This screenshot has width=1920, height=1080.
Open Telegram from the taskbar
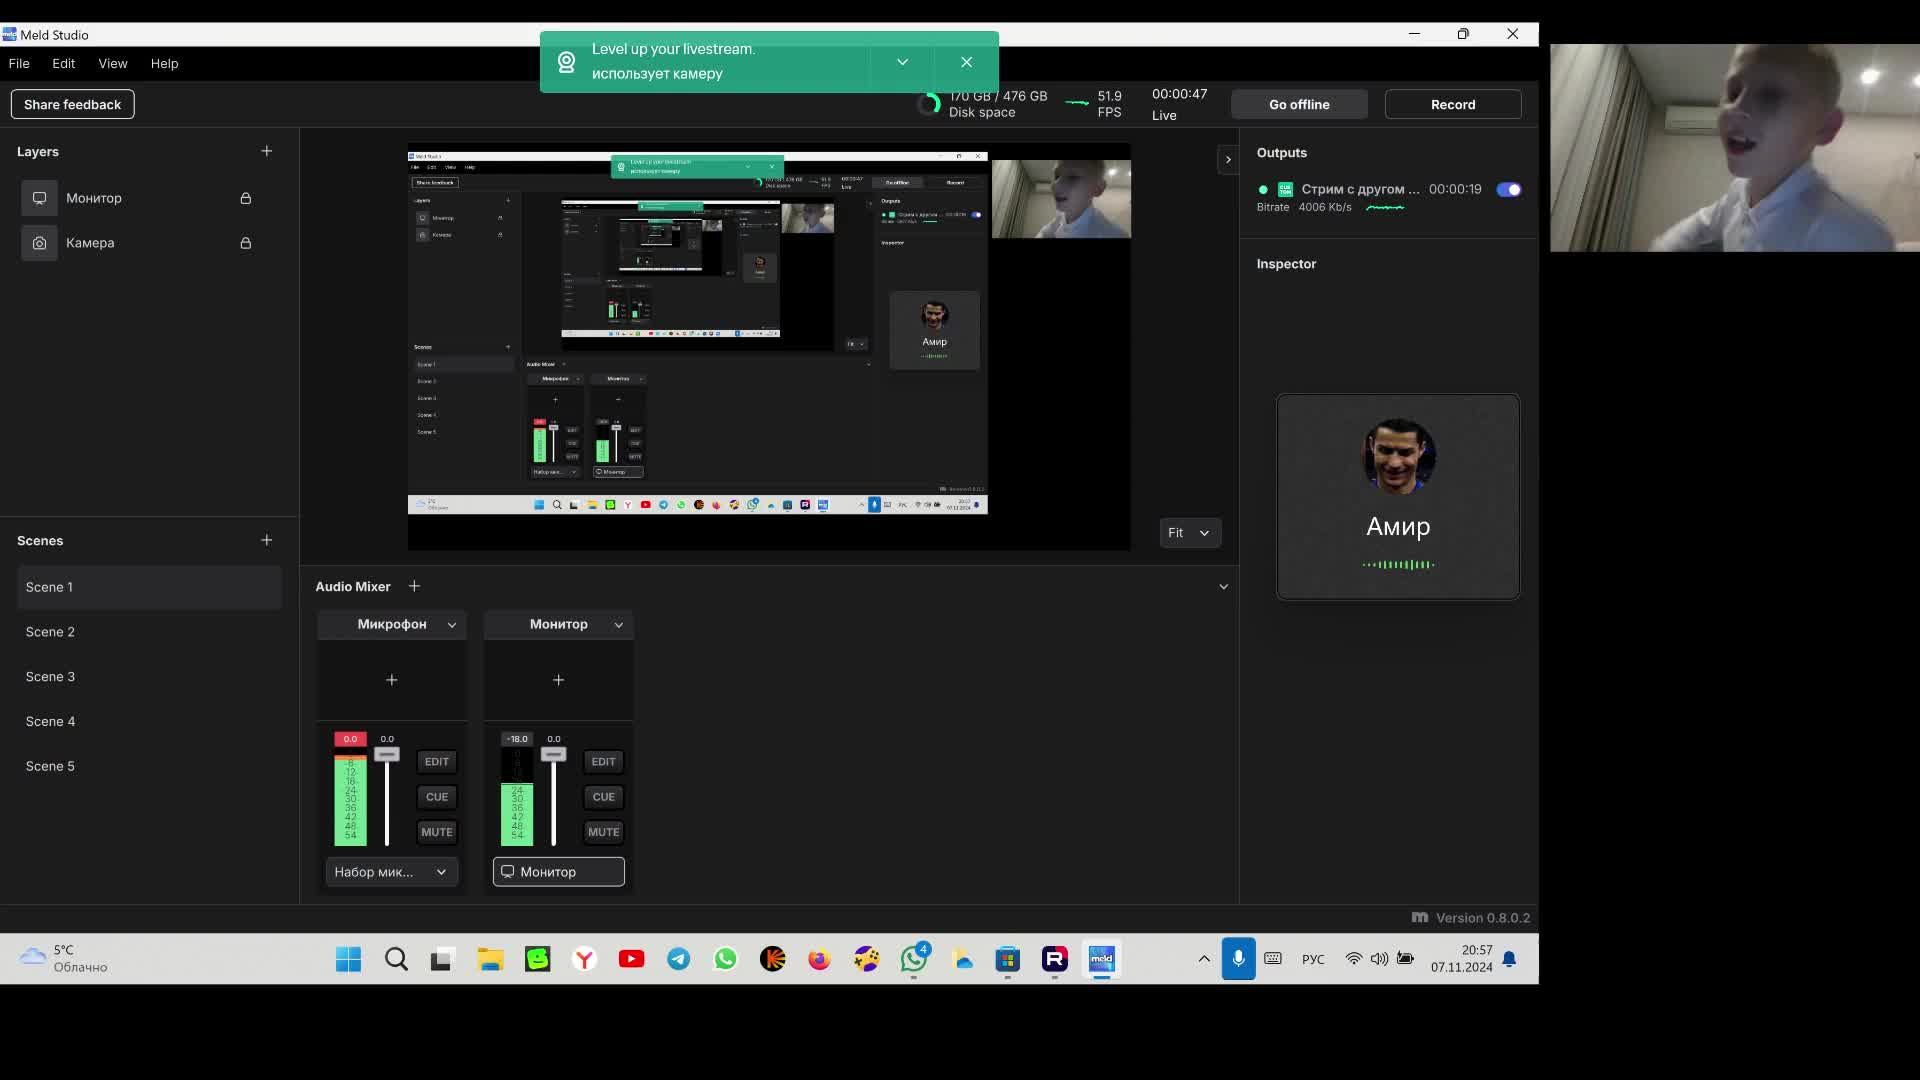pyautogui.click(x=678, y=960)
